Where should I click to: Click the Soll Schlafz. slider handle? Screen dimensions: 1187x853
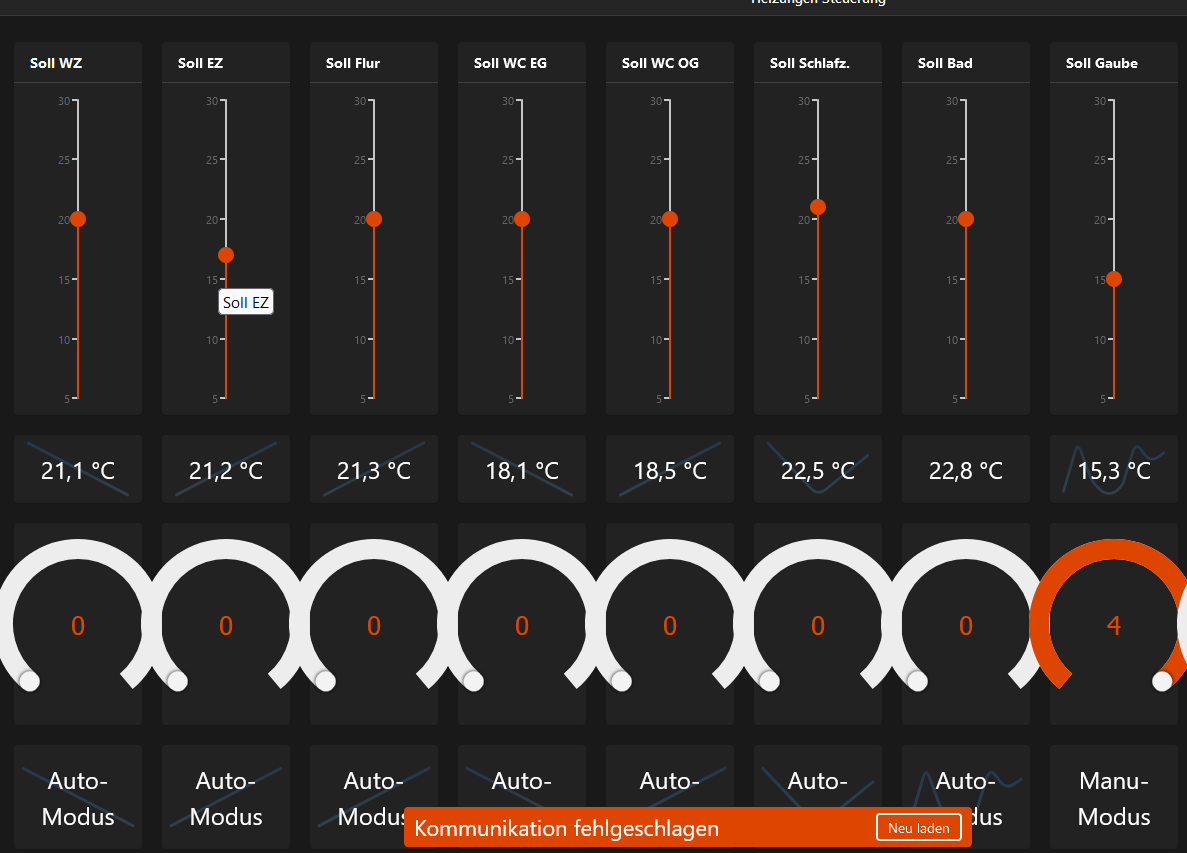(818, 207)
